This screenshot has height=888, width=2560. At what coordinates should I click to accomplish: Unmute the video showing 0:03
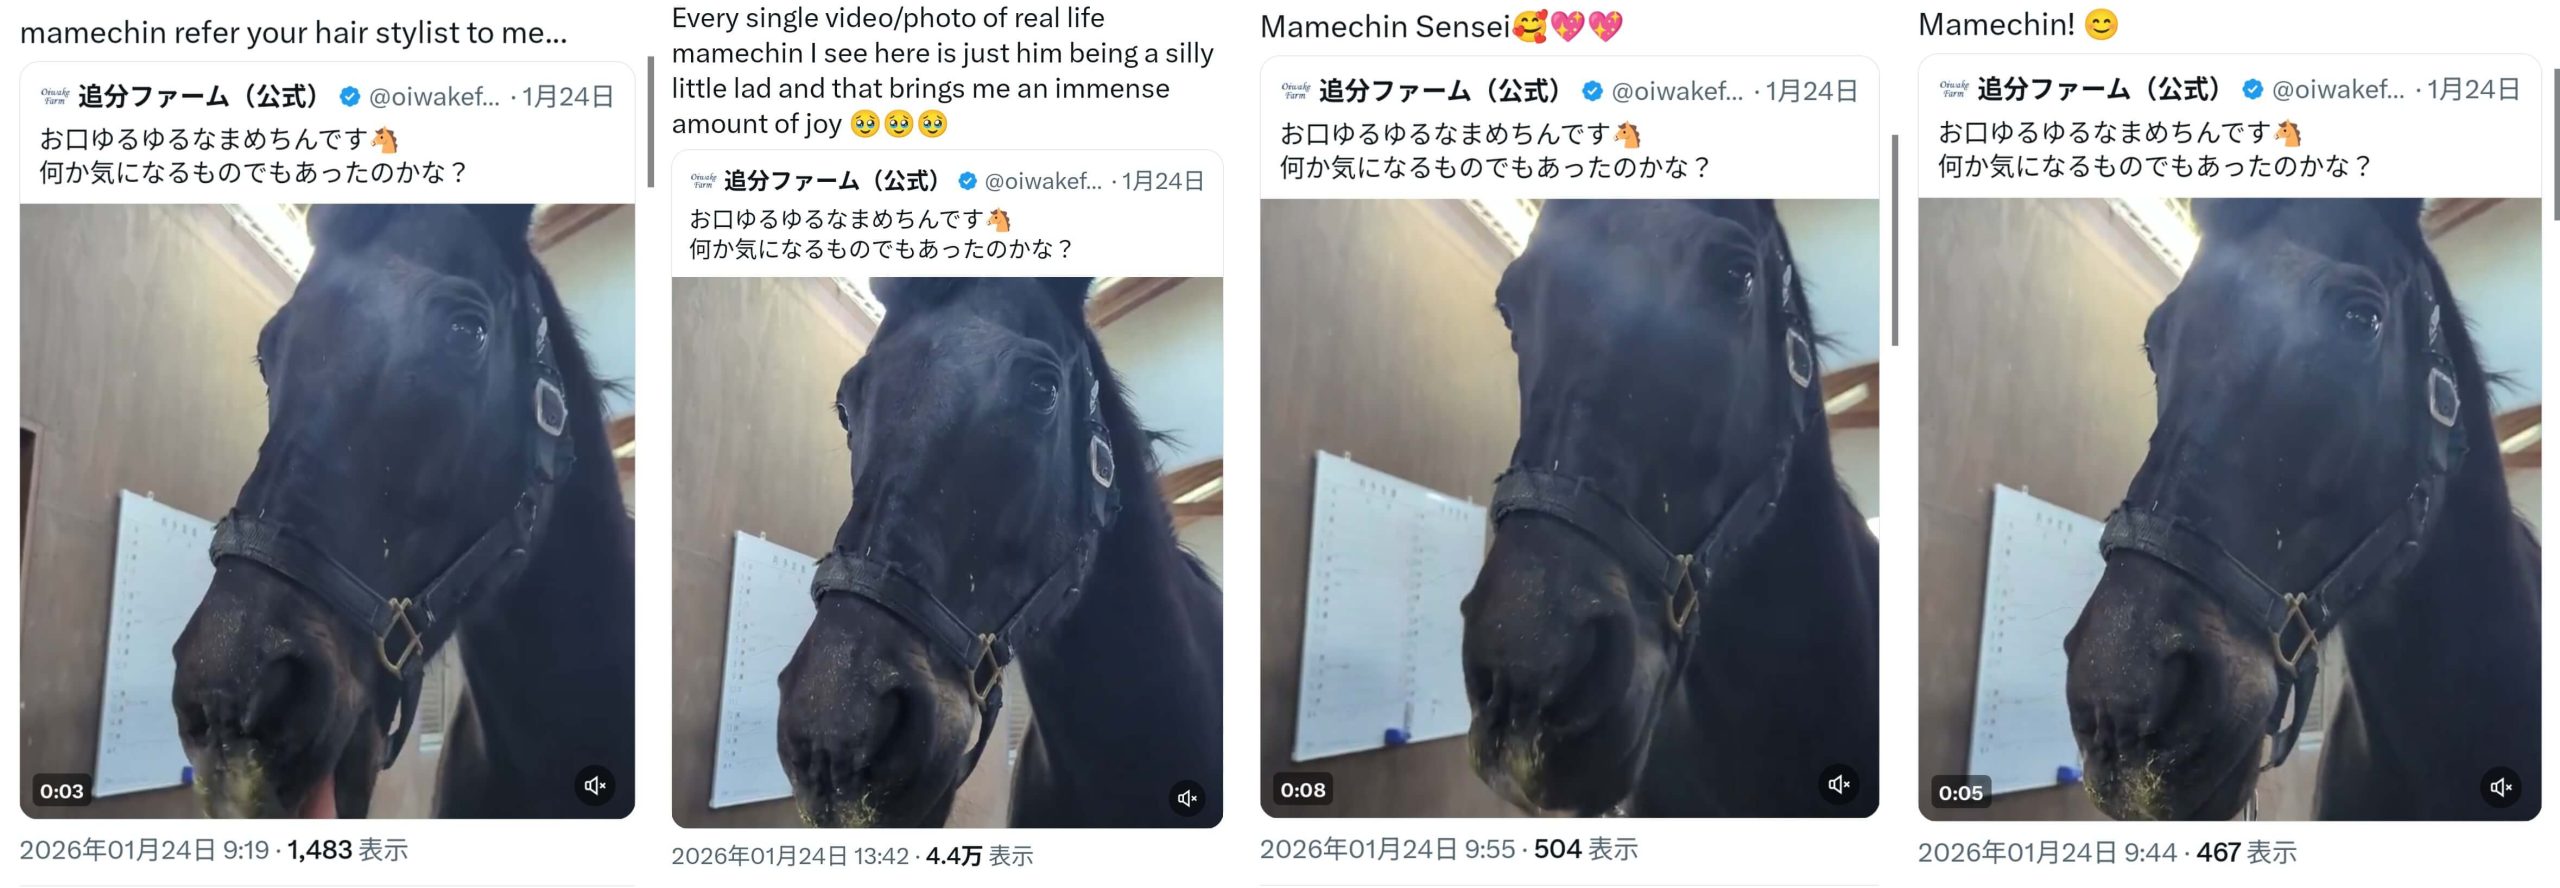[595, 785]
